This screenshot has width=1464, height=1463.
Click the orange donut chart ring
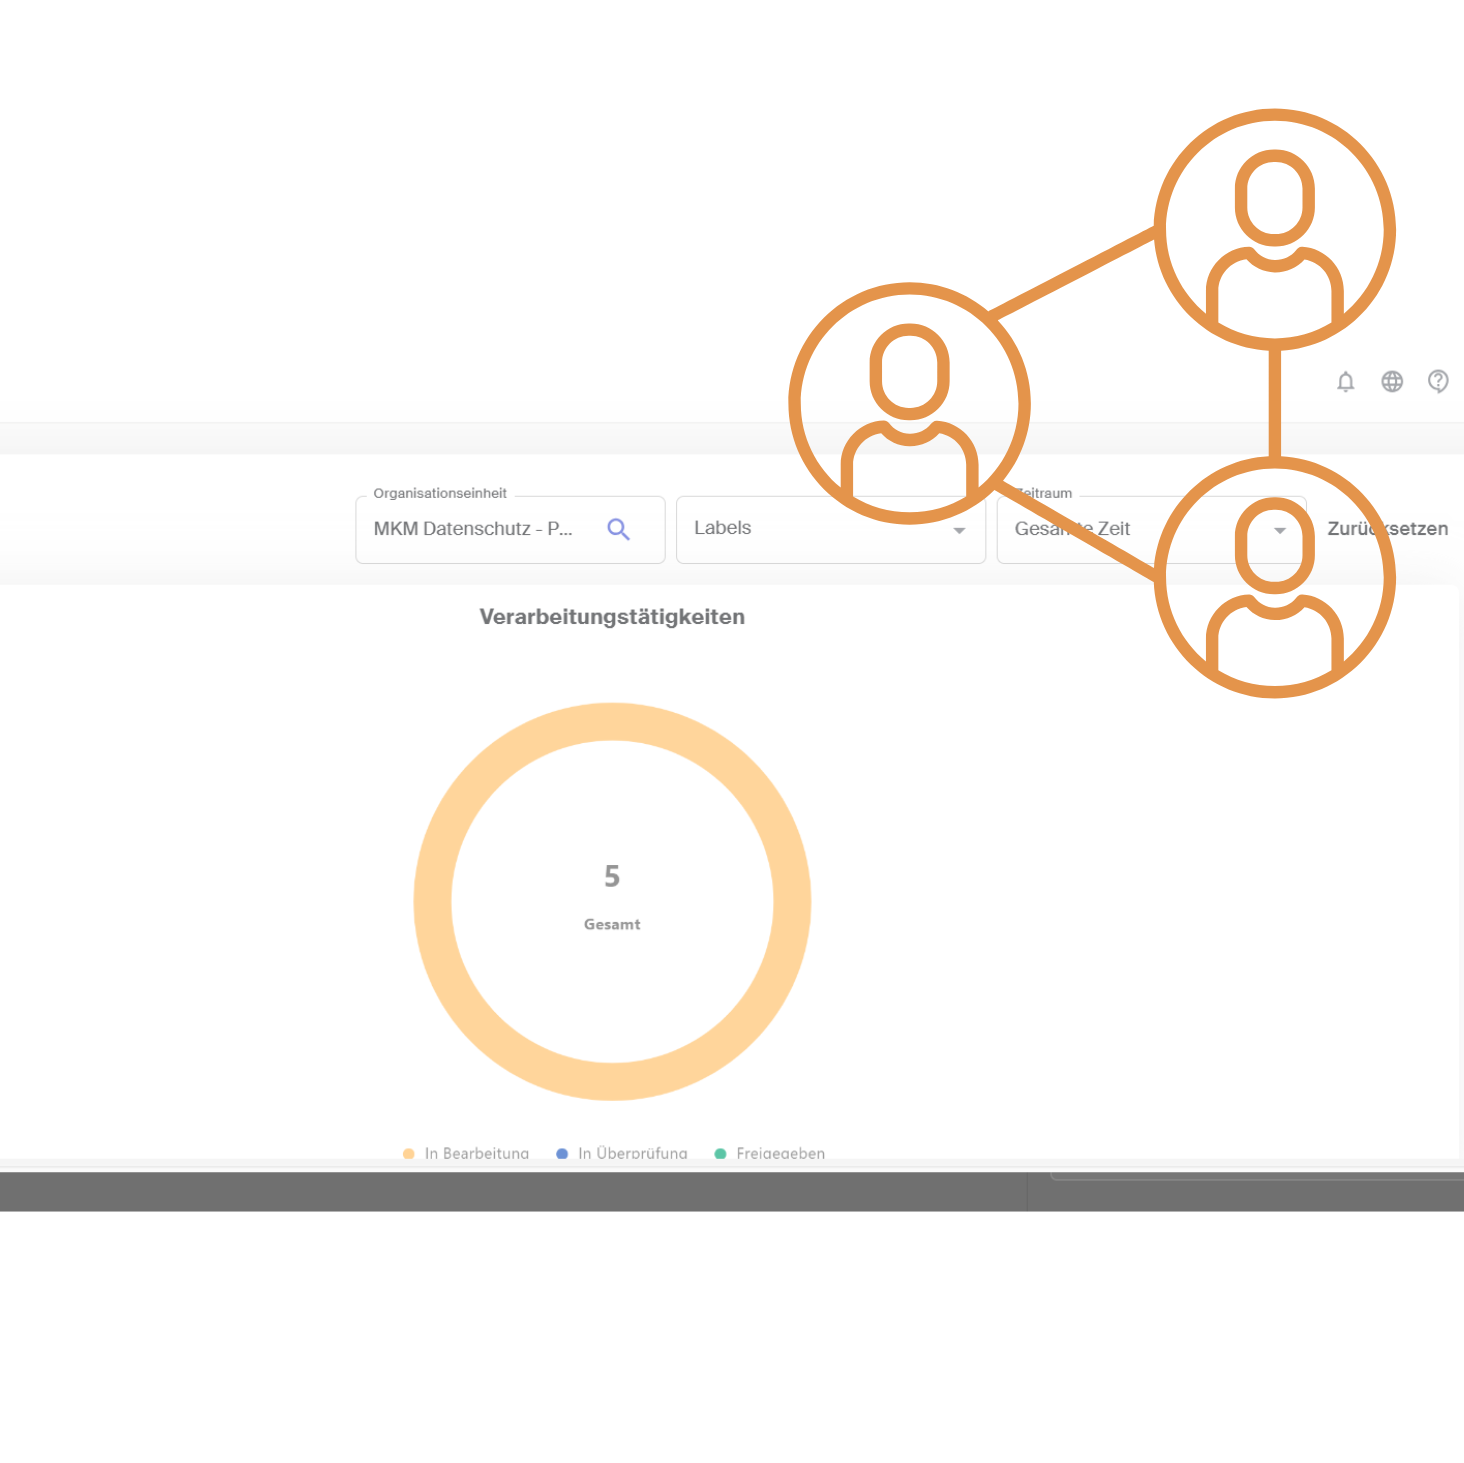432,902
